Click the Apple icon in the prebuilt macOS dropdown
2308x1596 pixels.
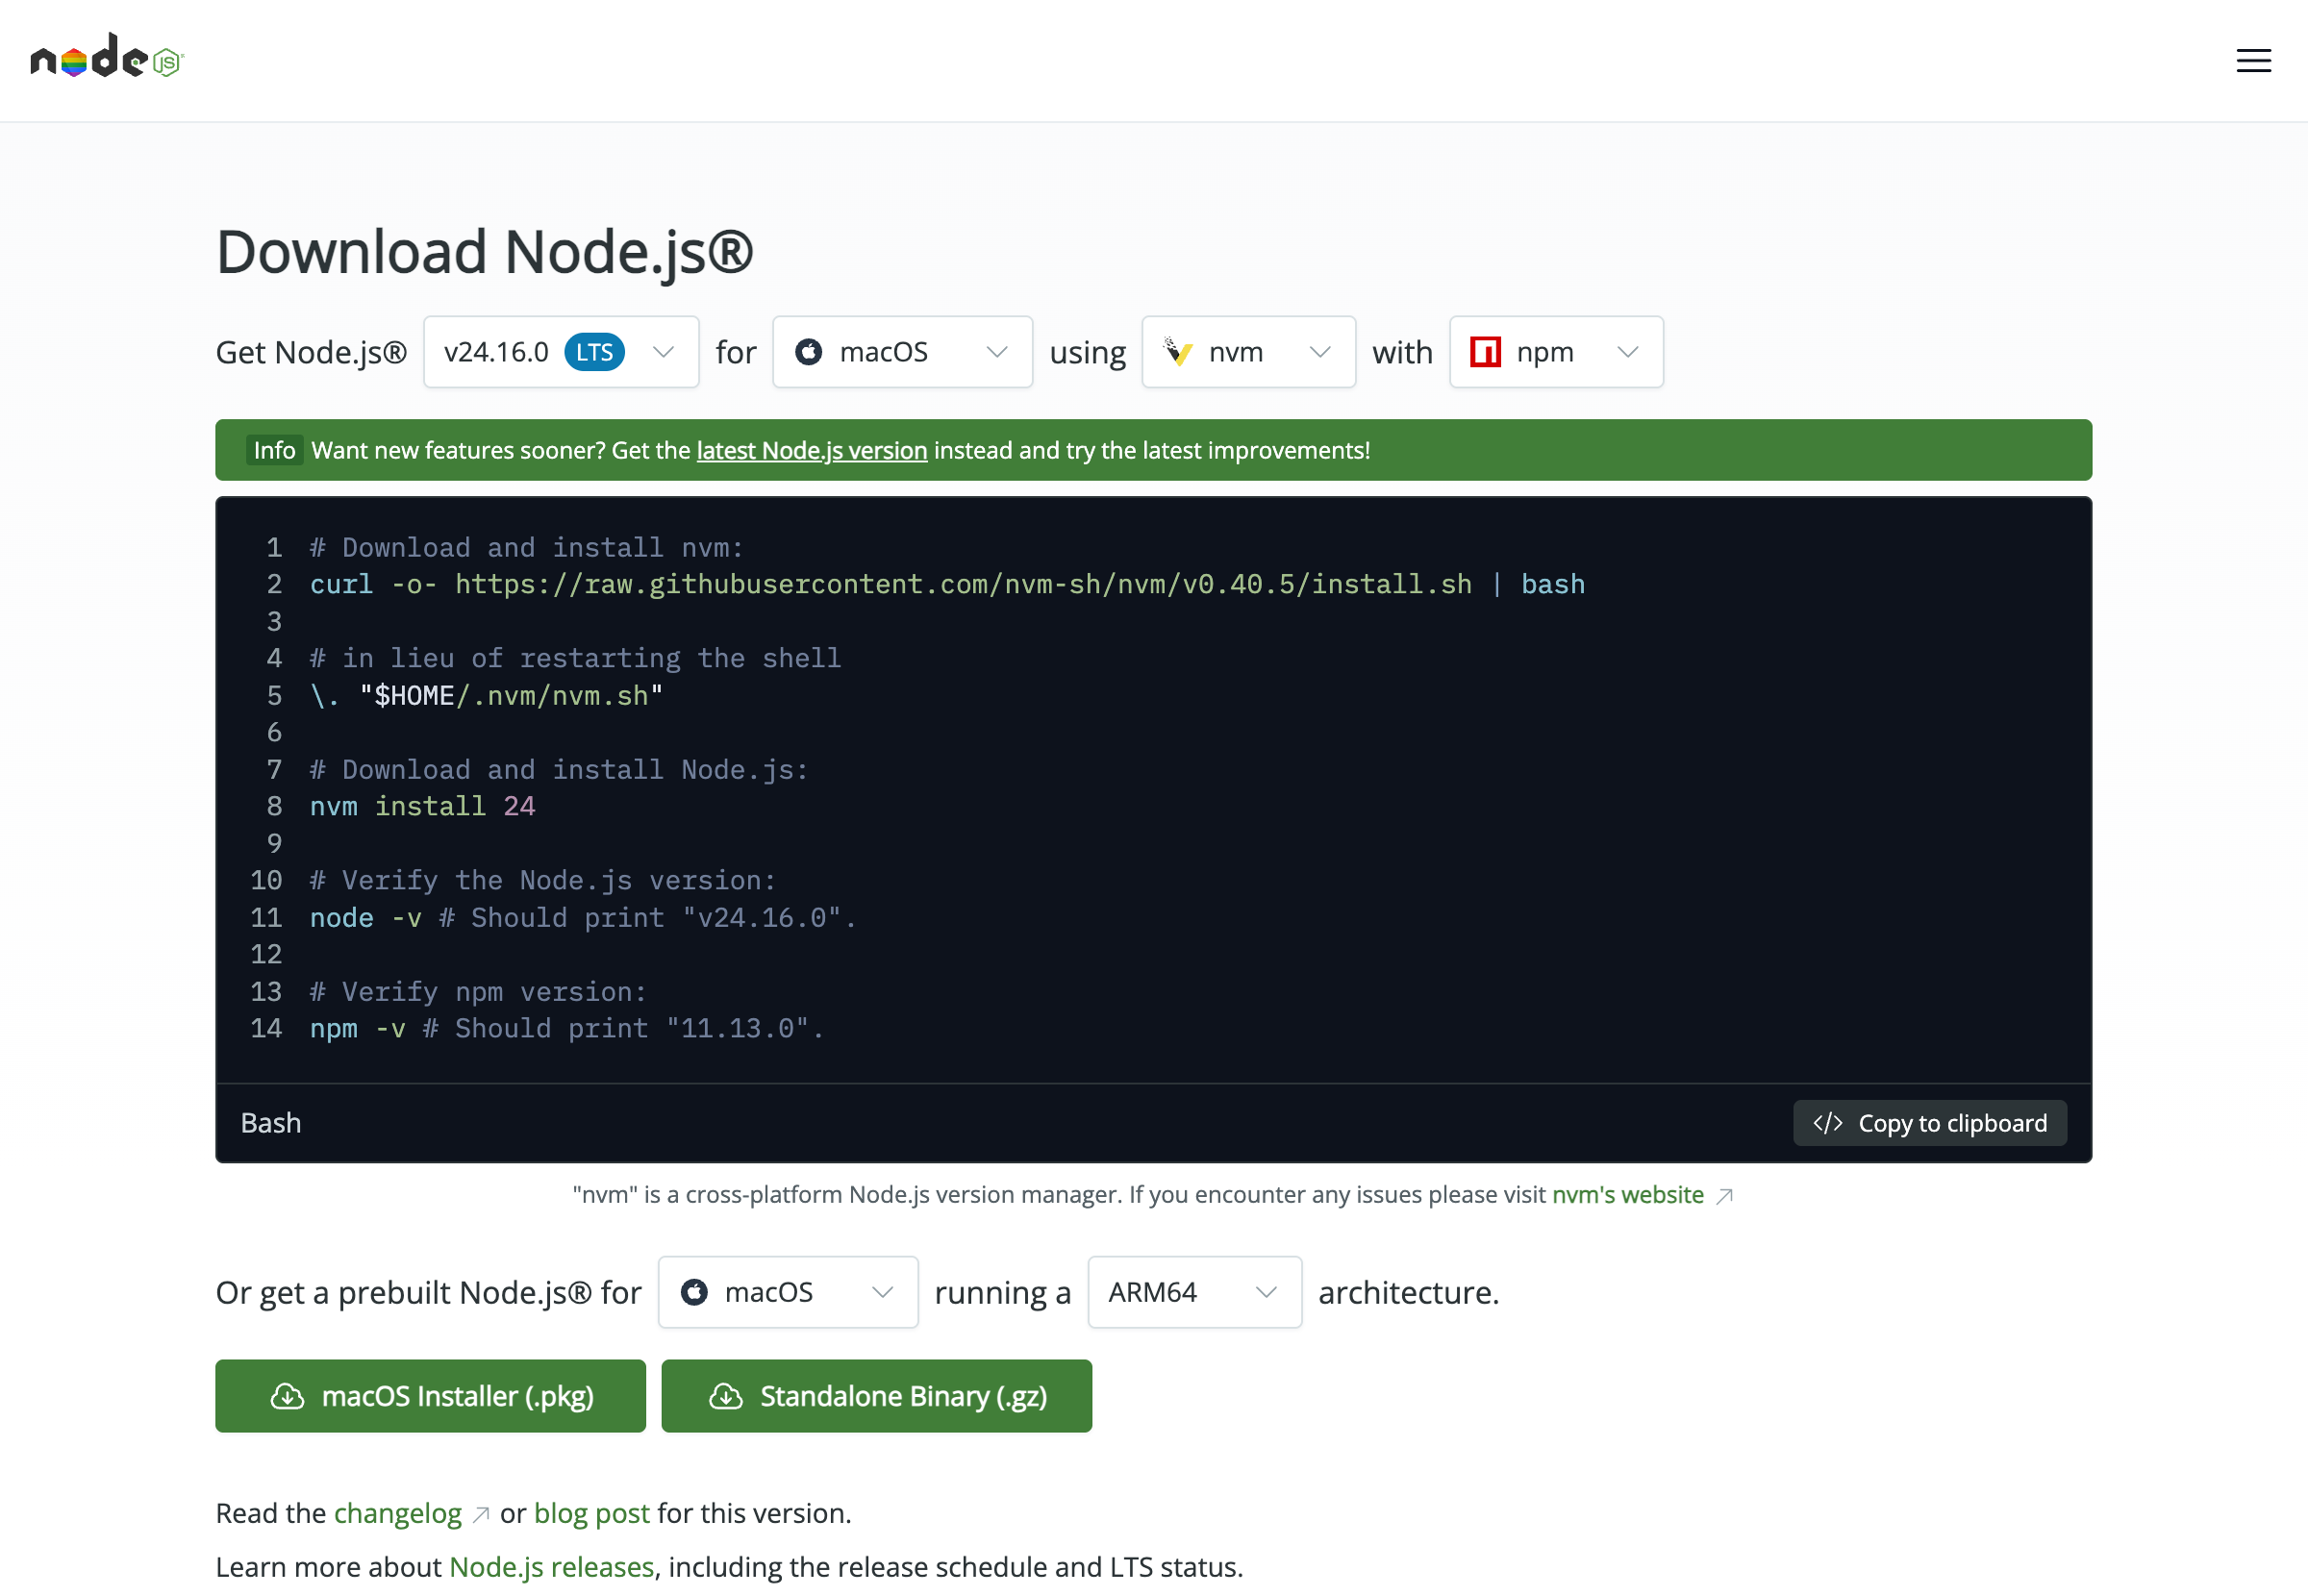(694, 1292)
